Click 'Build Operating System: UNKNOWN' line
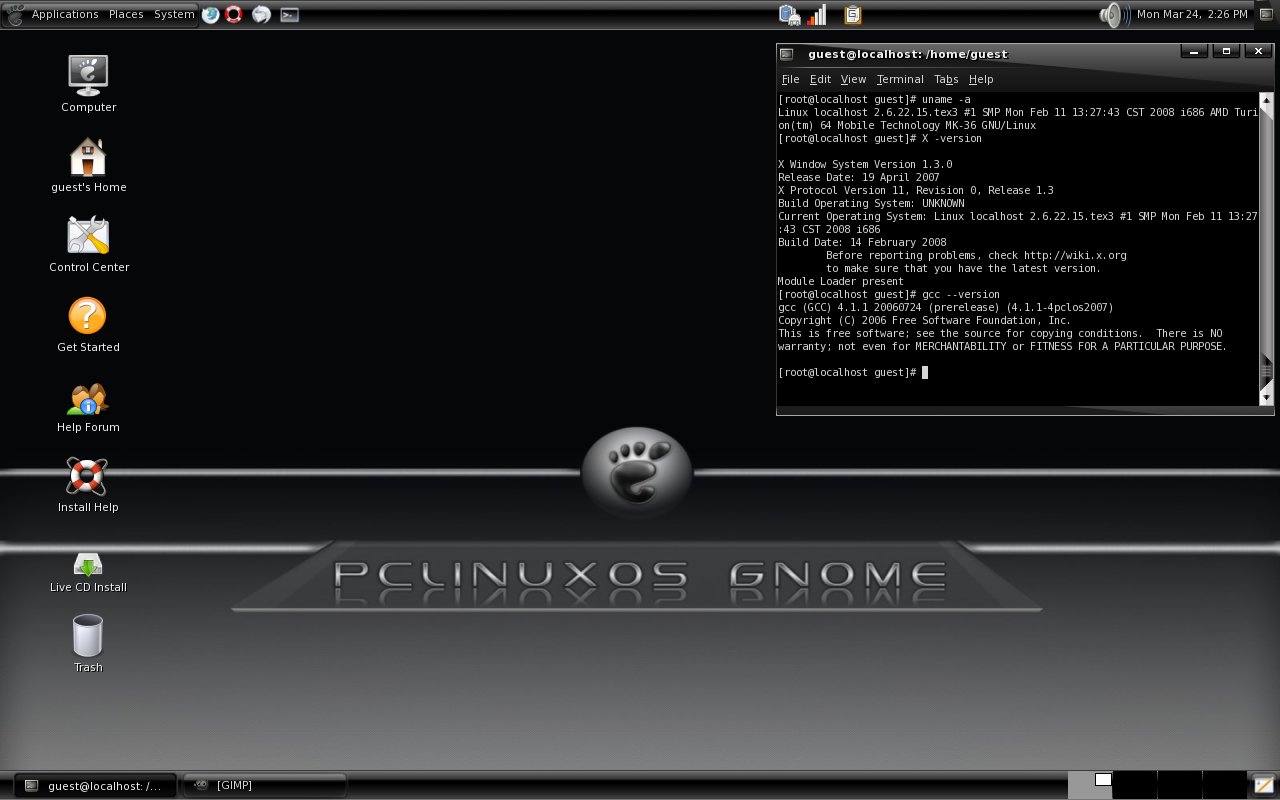1280x800 pixels. tap(871, 204)
